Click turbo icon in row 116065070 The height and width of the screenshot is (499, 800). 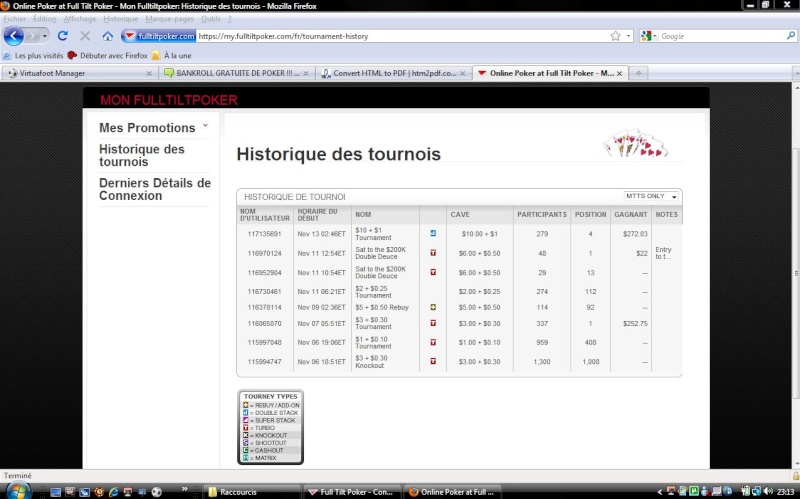[x=433, y=323]
